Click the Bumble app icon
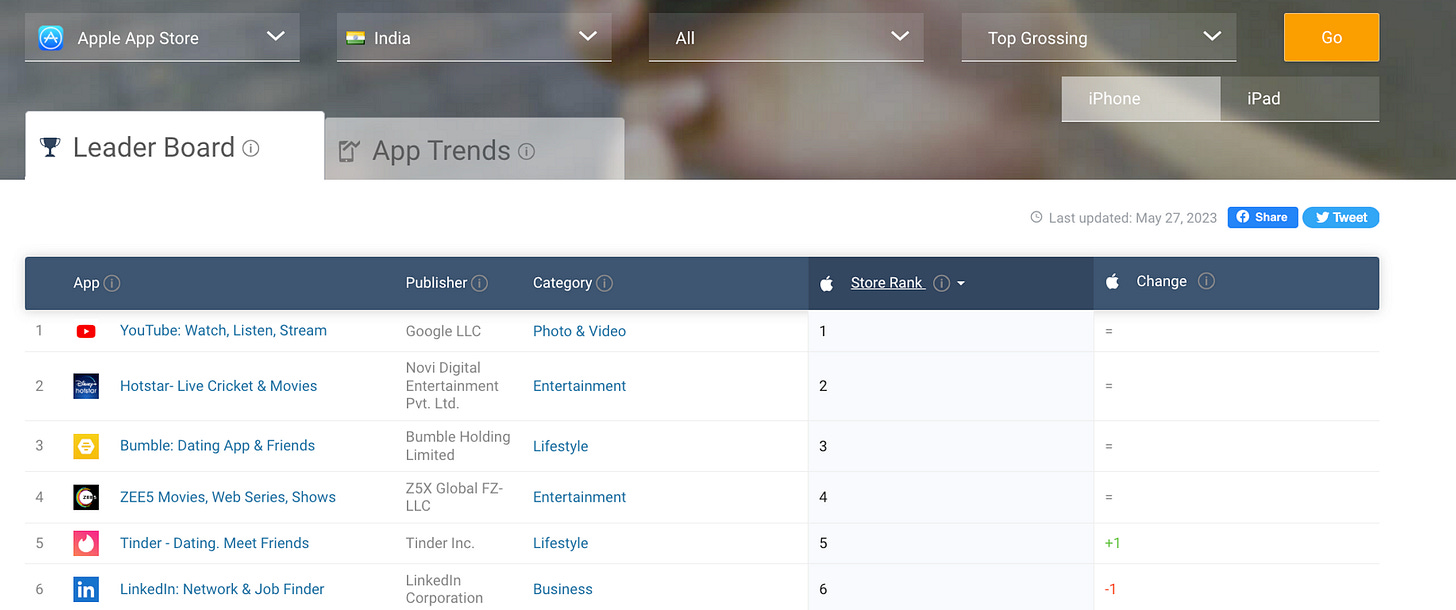This screenshot has height=610, width=1456. [86, 446]
